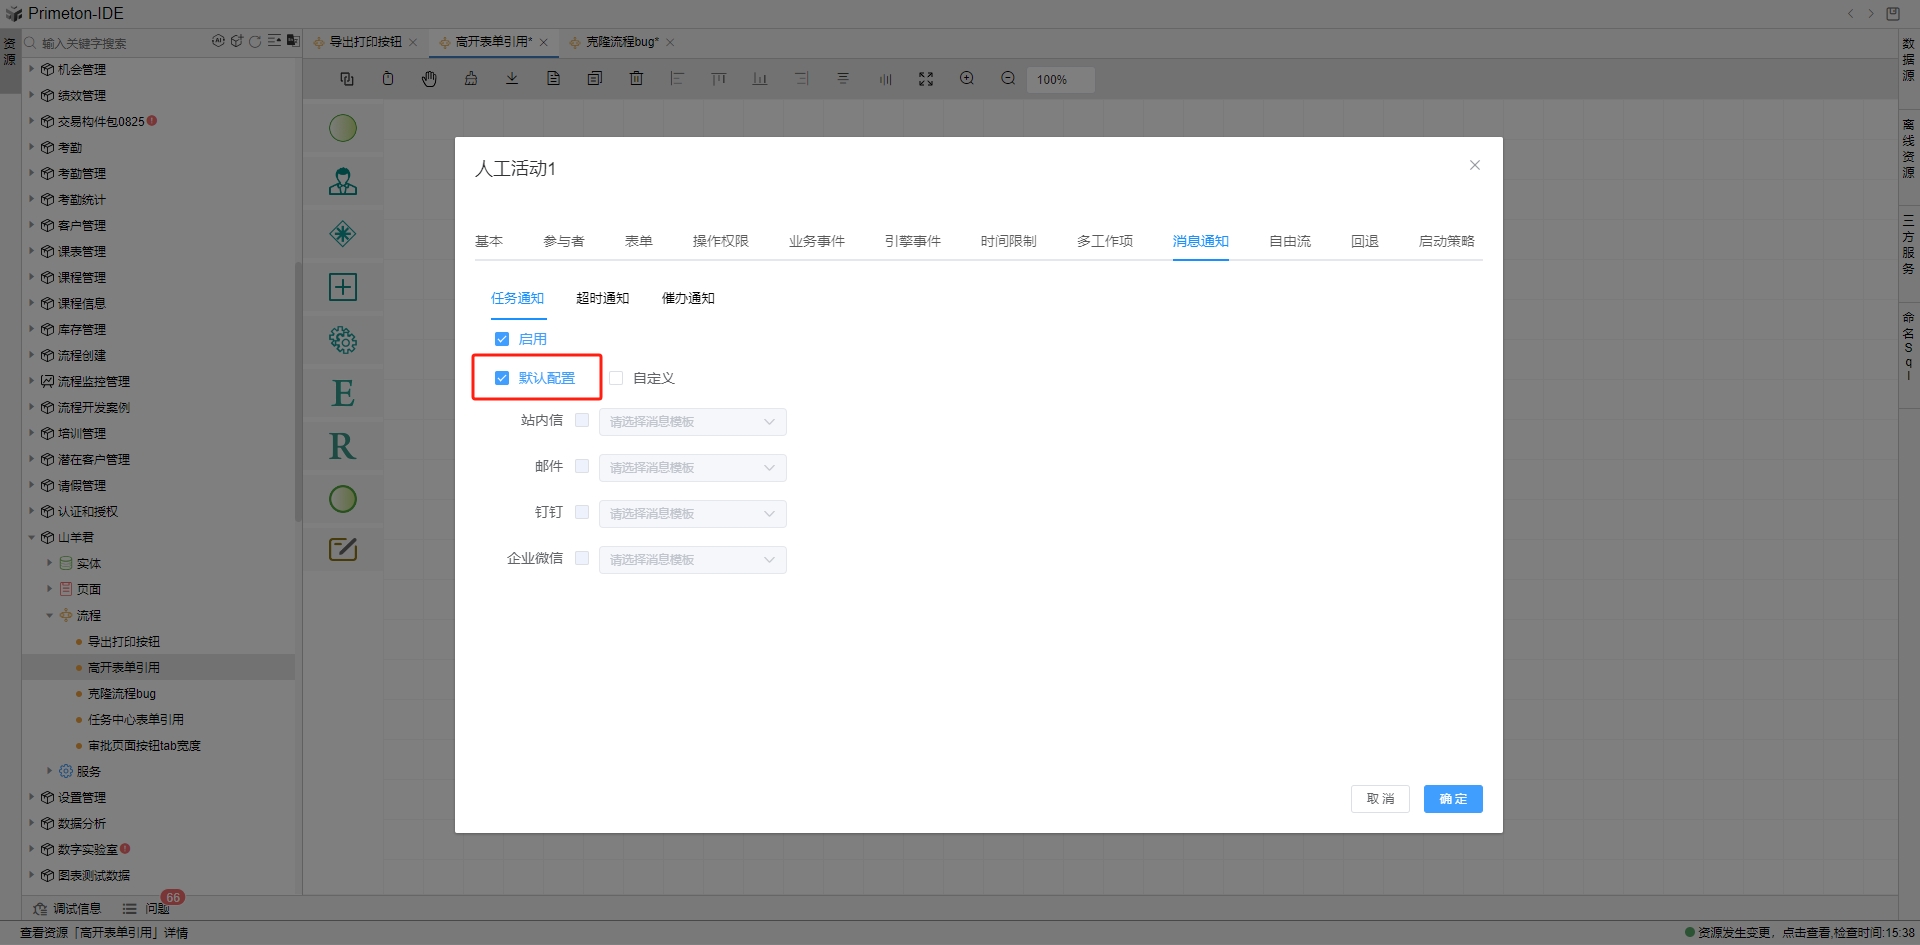The width and height of the screenshot is (1920, 945).
Task: Expand the 服务 tree node
Action: (x=49, y=771)
